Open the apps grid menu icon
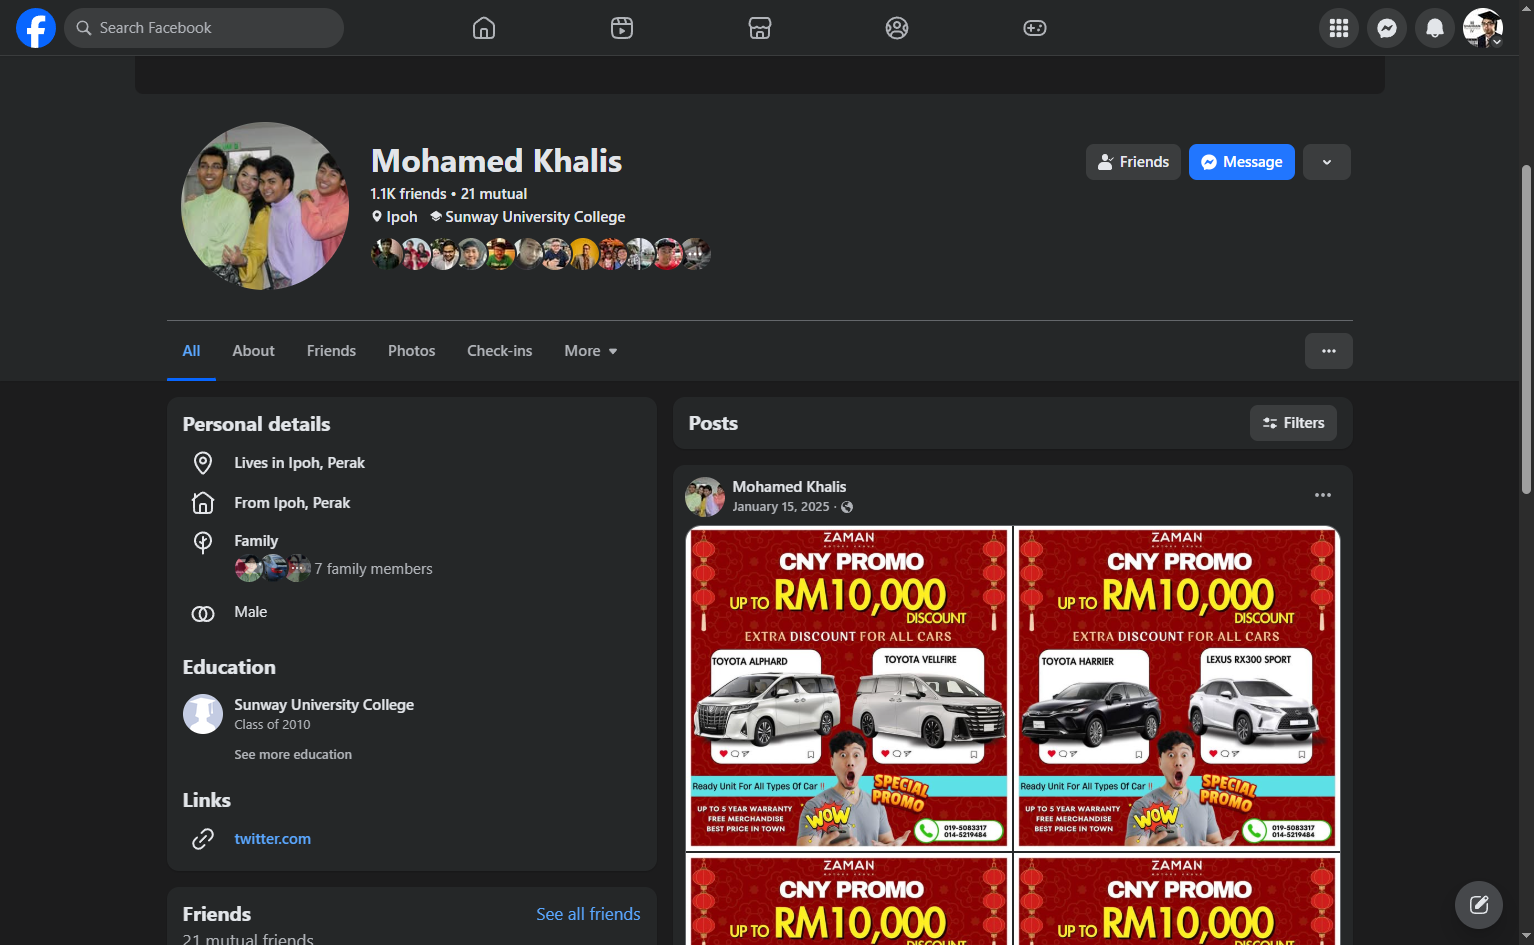The image size is (1534, 945). click(1339, 28)
